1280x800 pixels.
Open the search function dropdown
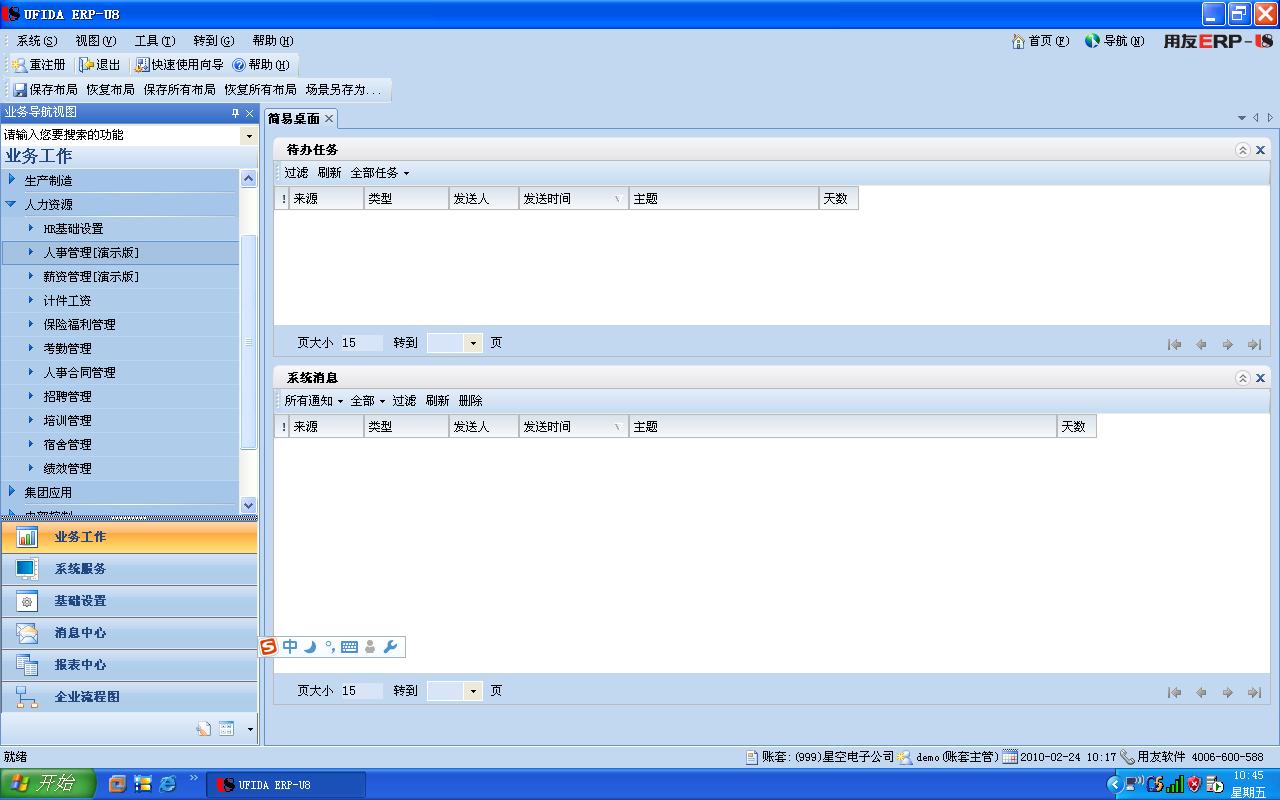pos(249,135)
